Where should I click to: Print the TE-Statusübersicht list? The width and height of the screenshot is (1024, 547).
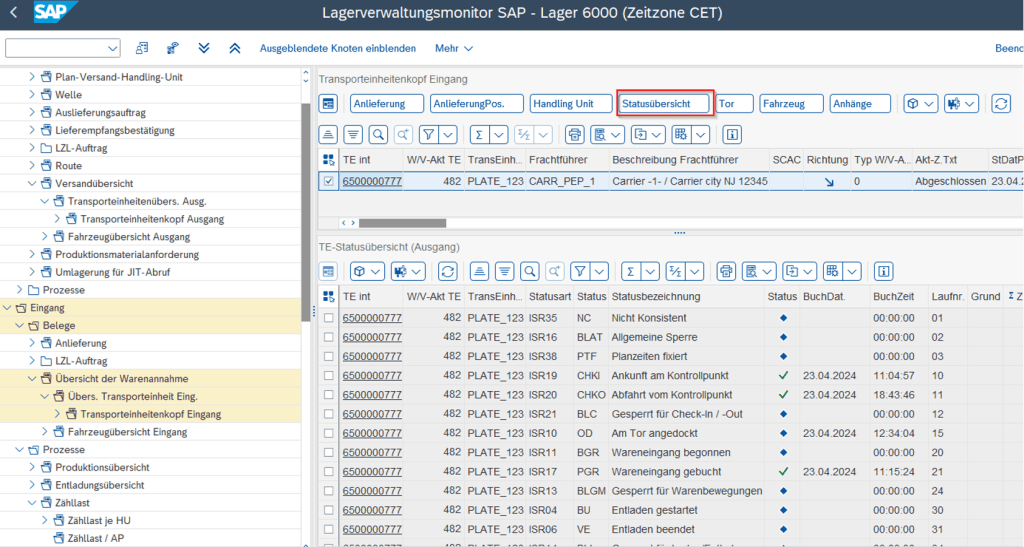click(726, 271)
